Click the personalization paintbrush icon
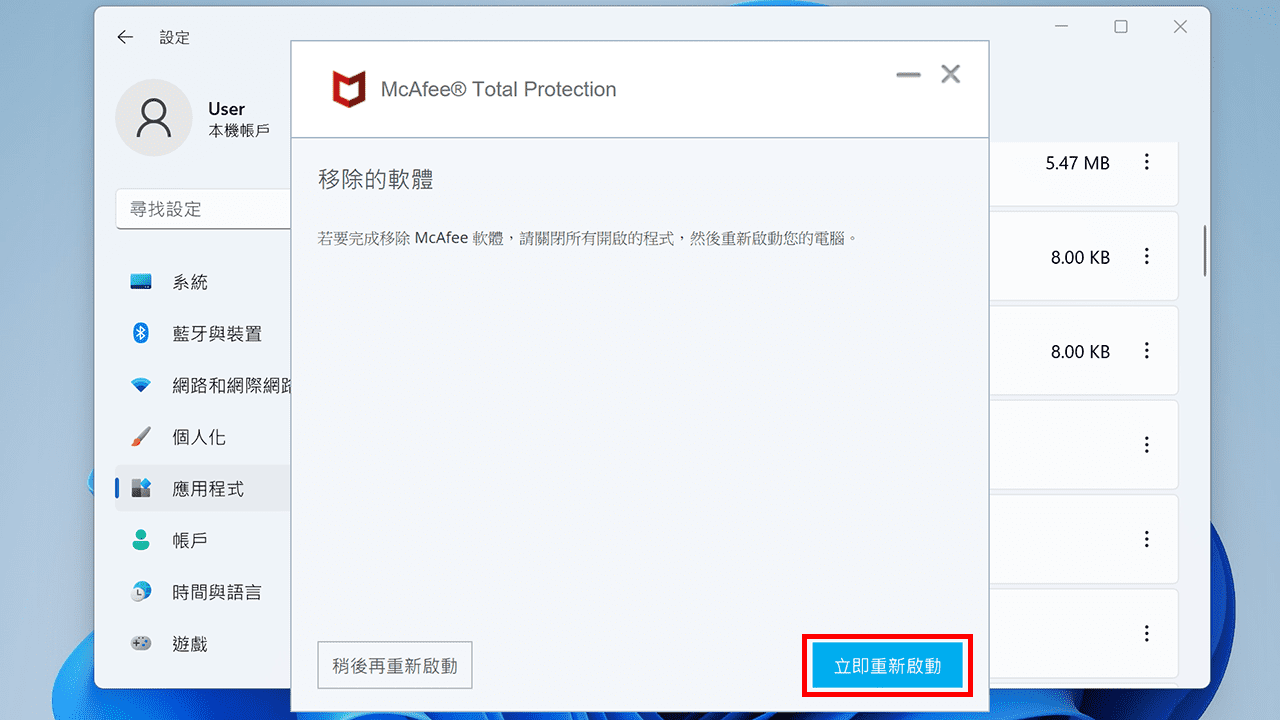This screenshot has height=720, width=1280. [x=141, y=437]
